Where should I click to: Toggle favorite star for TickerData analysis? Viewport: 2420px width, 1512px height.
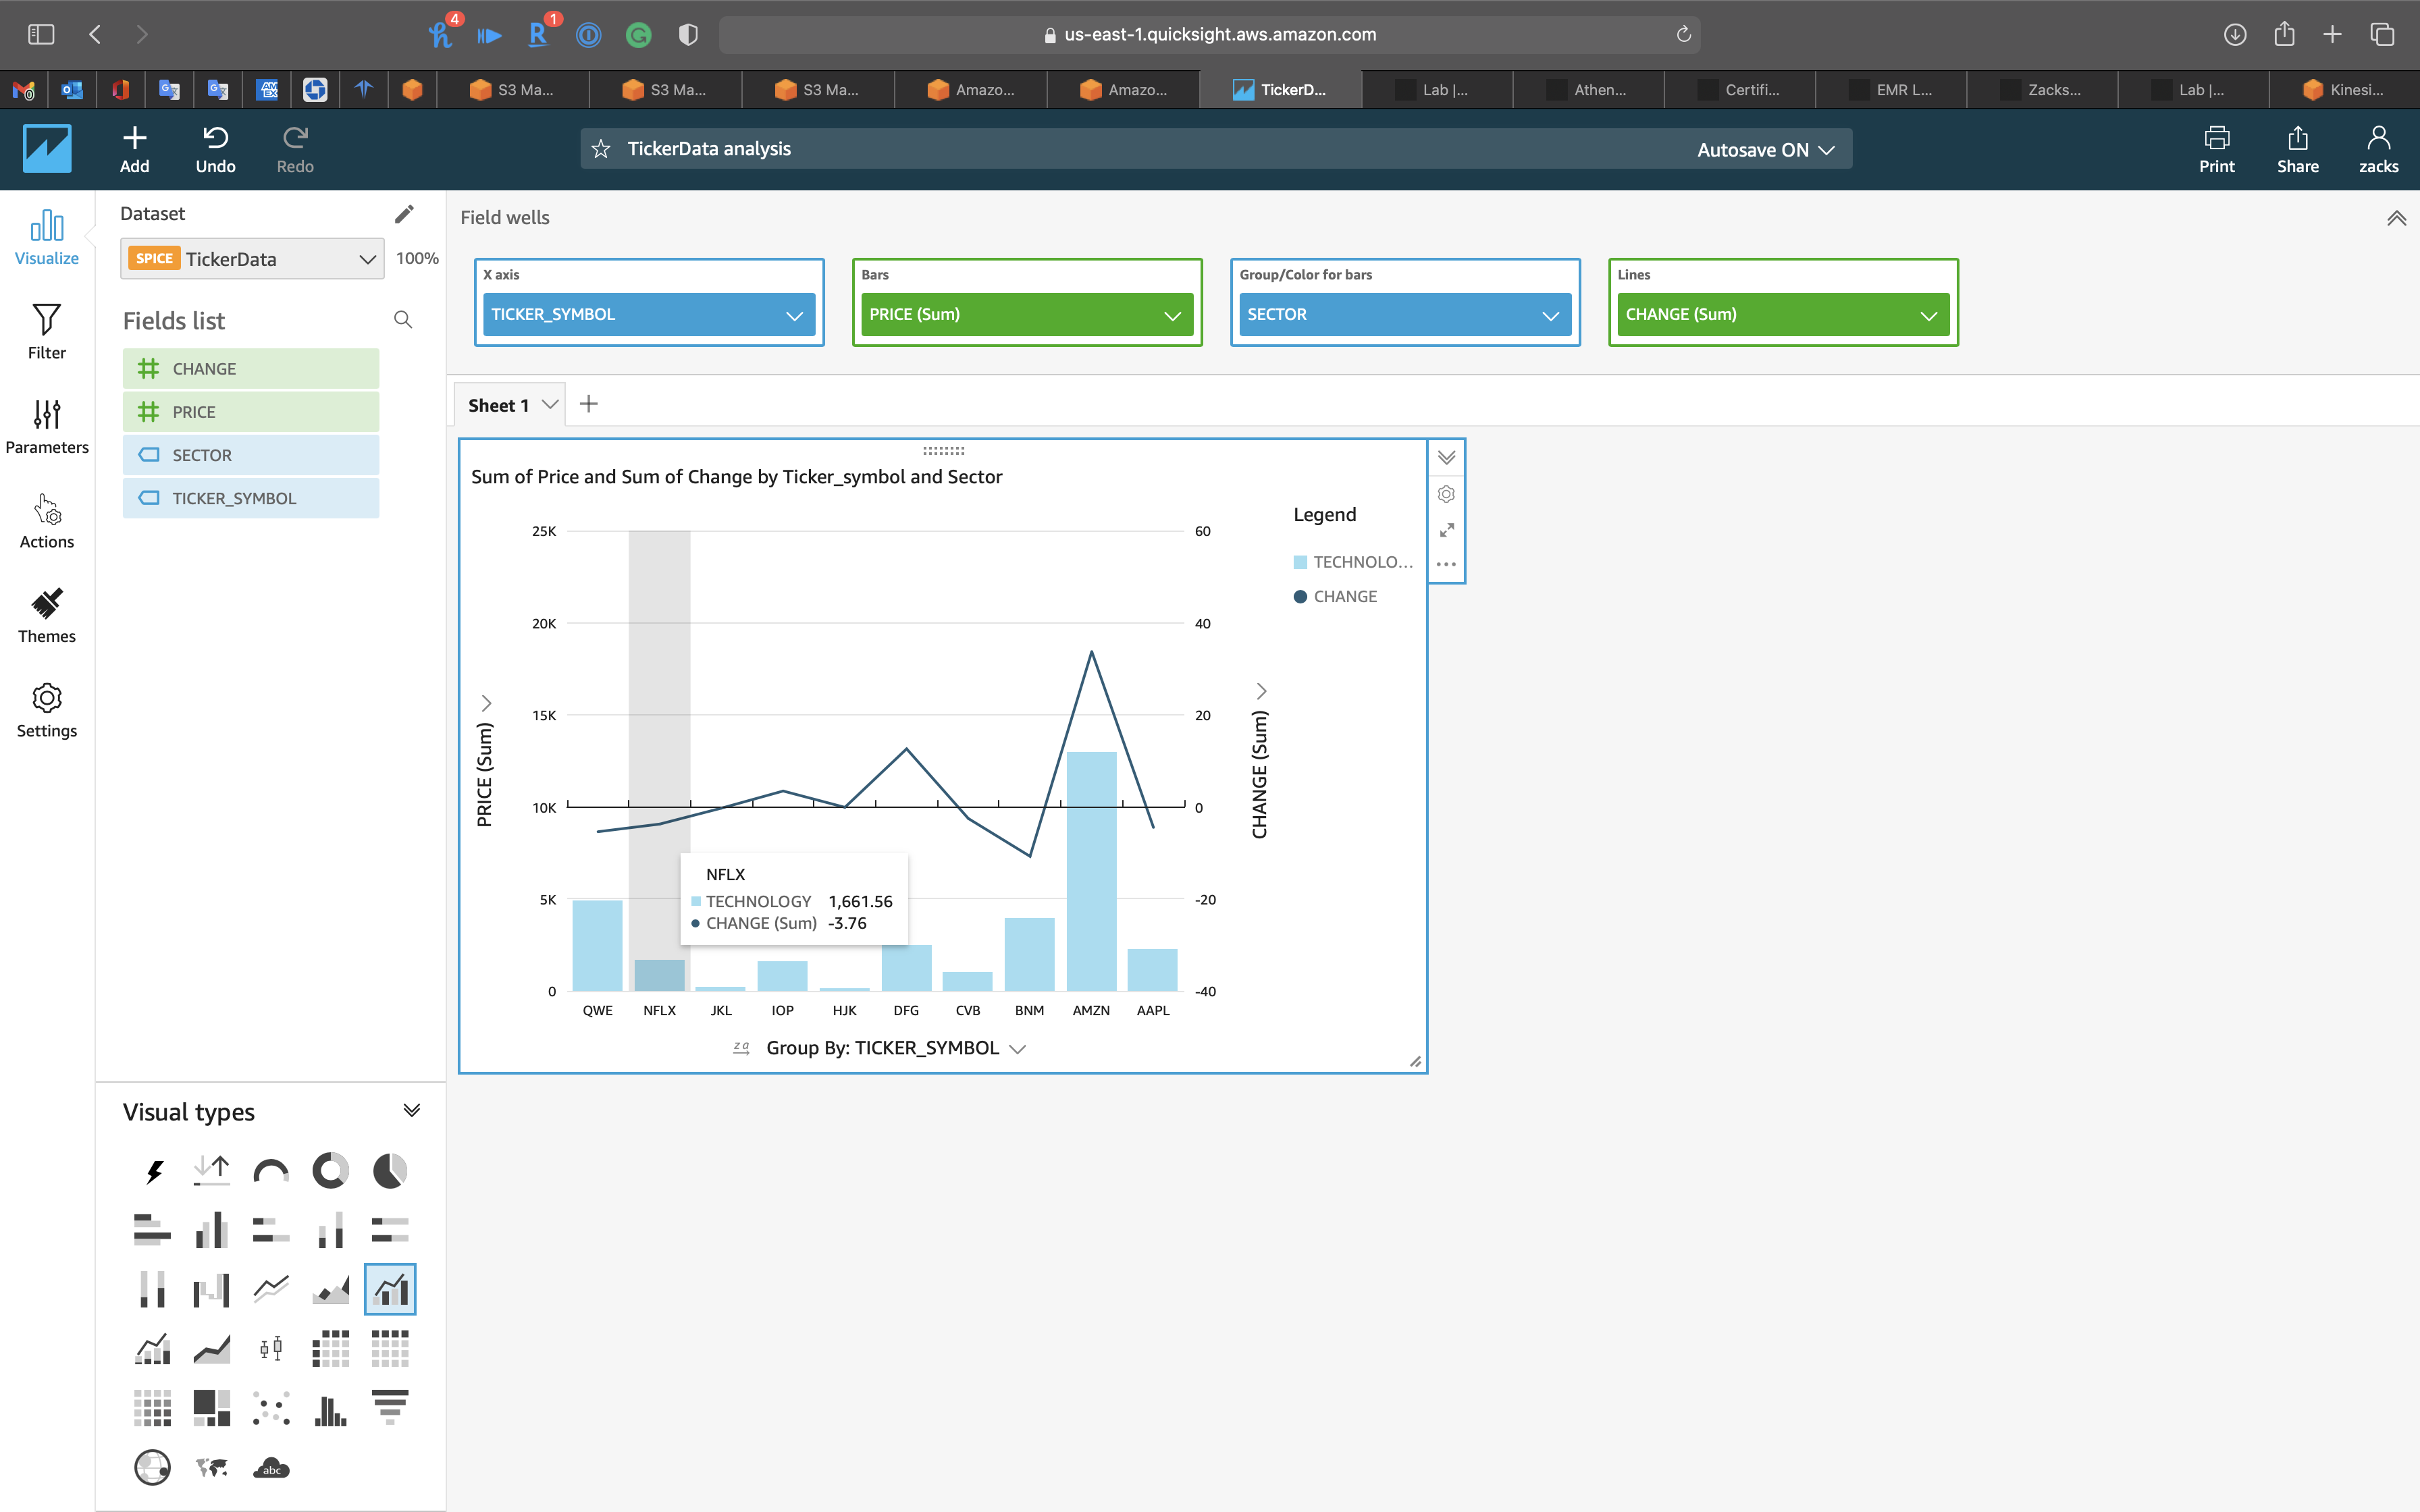[601, 149]
